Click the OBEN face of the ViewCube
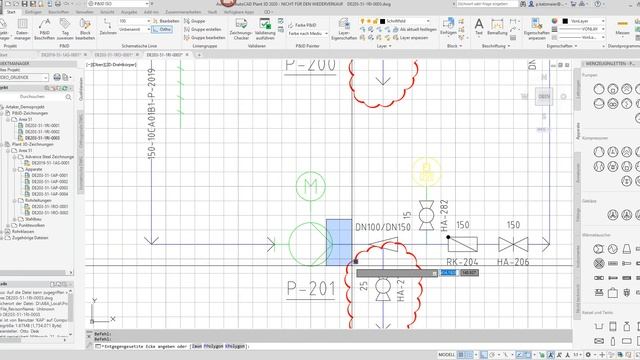This screenshot has width=640, height=360. (x=544, y=97)
